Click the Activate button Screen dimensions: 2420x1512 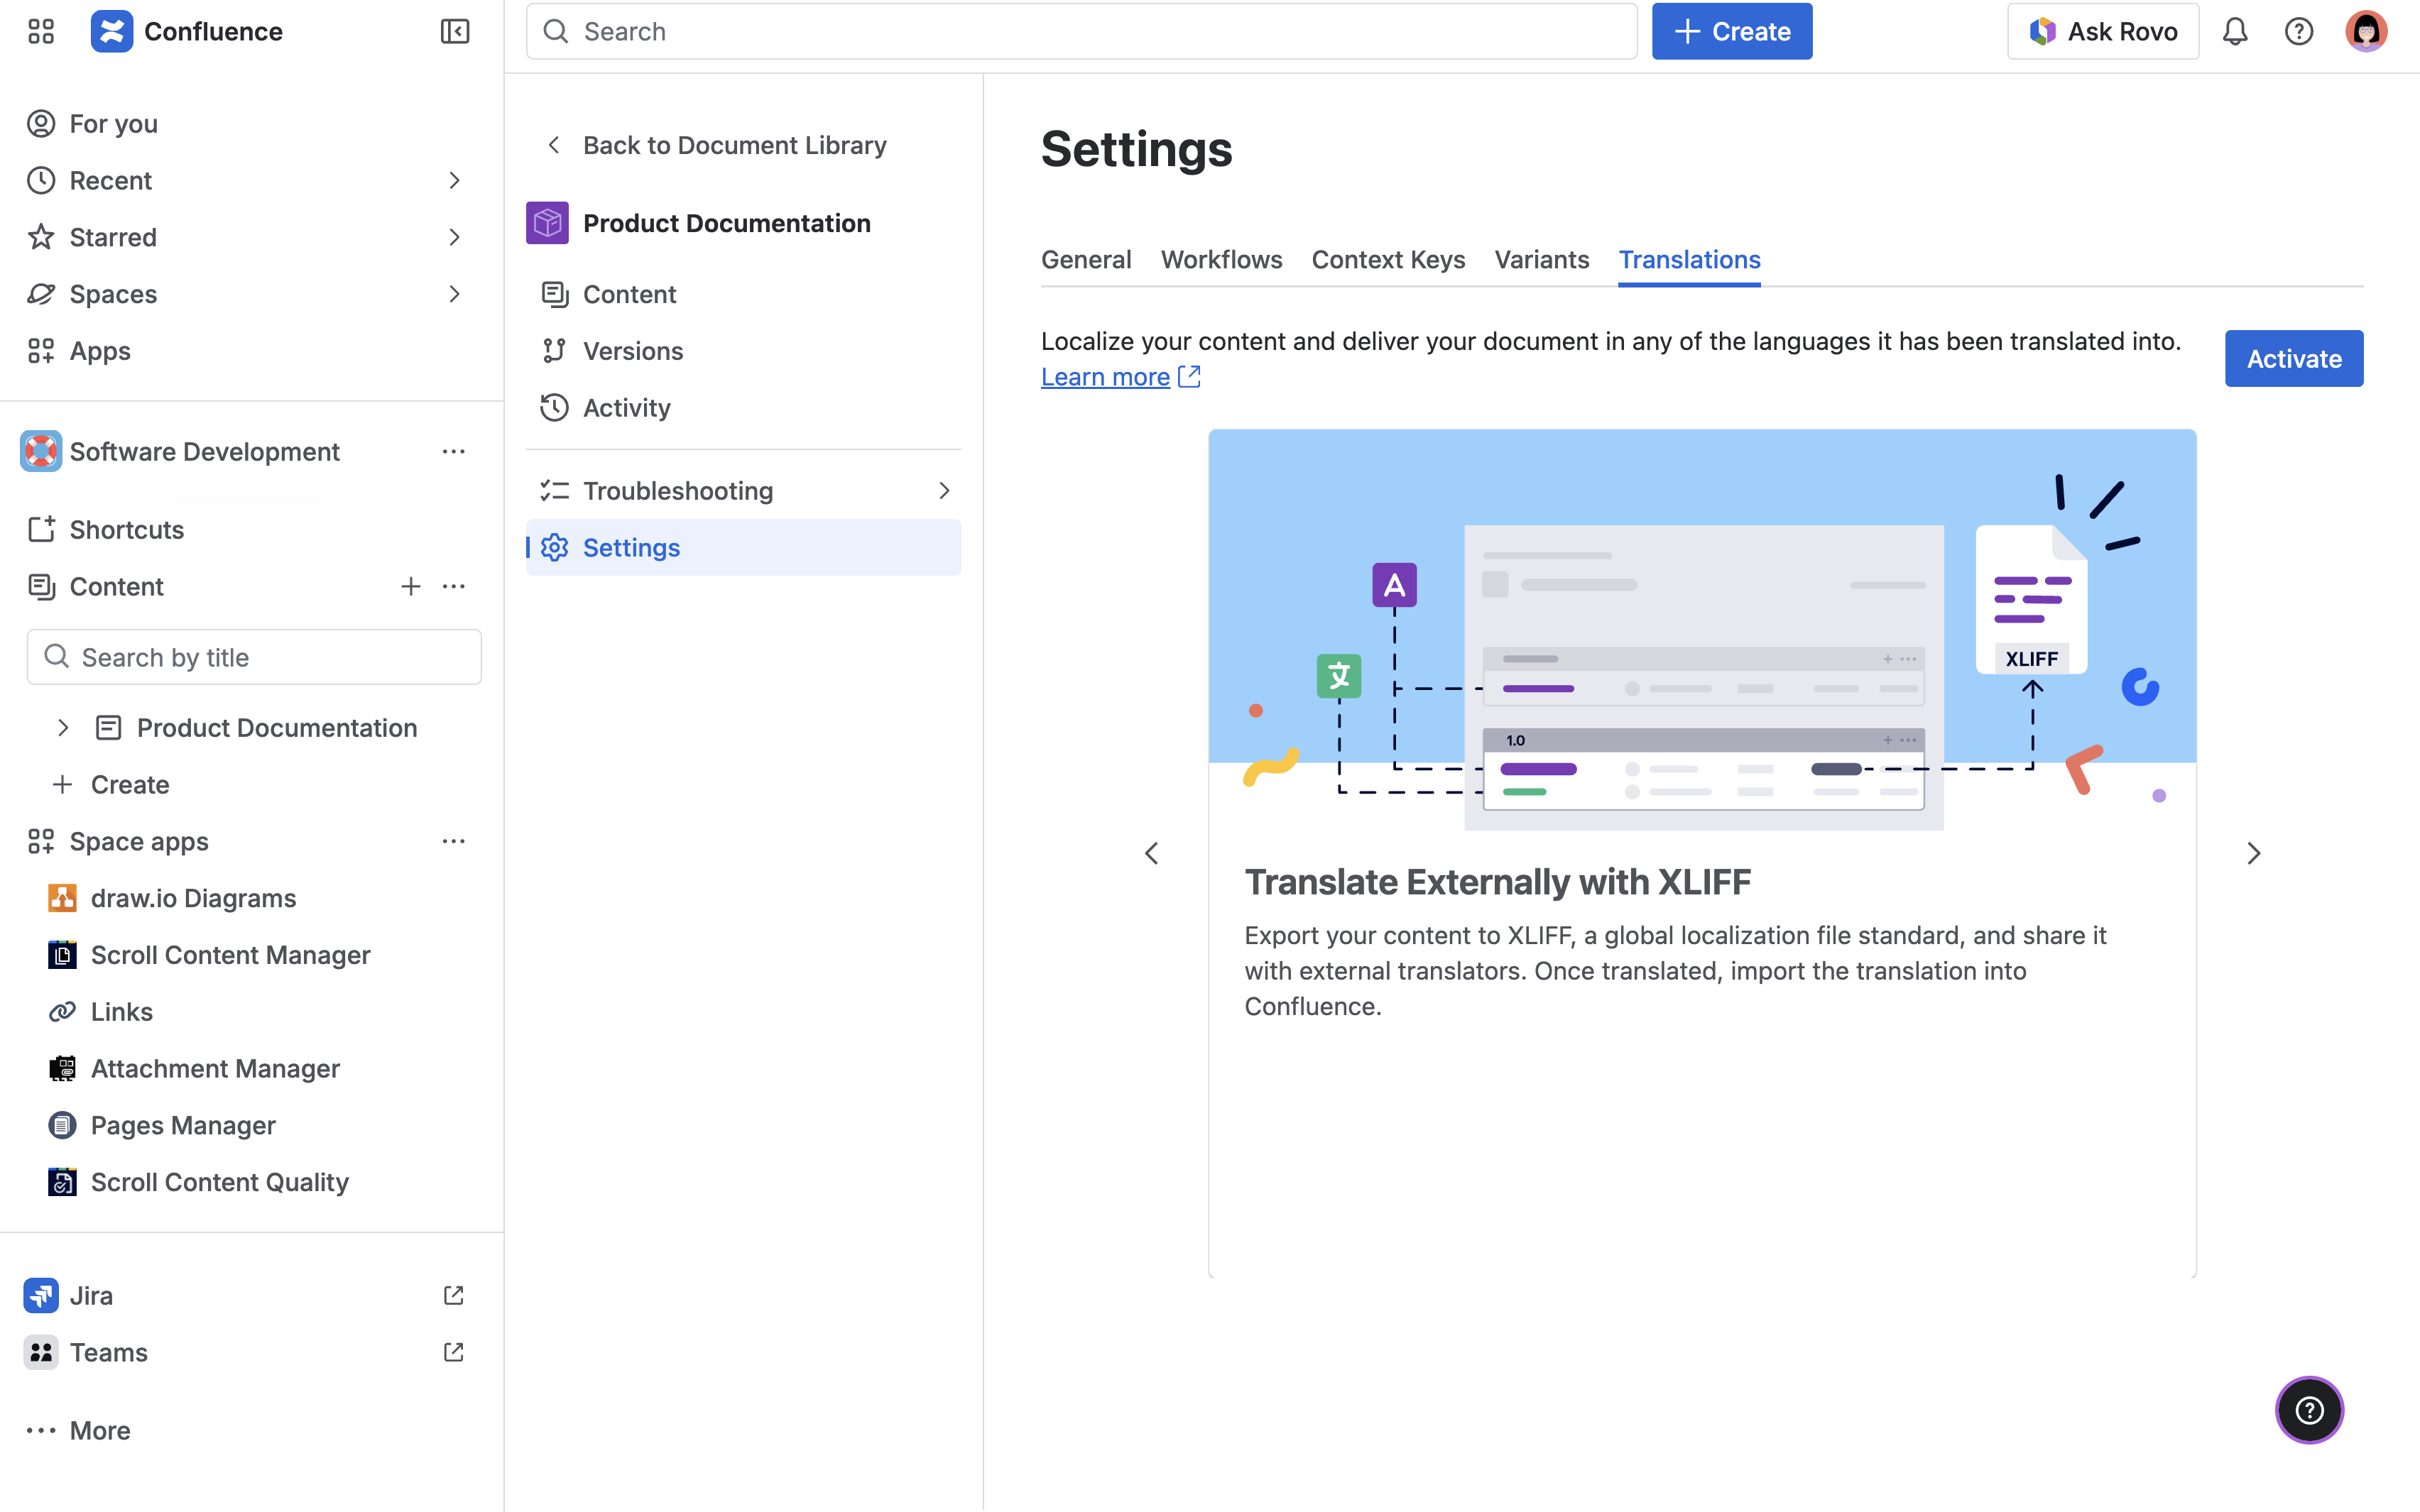[x=2293, y=359]
